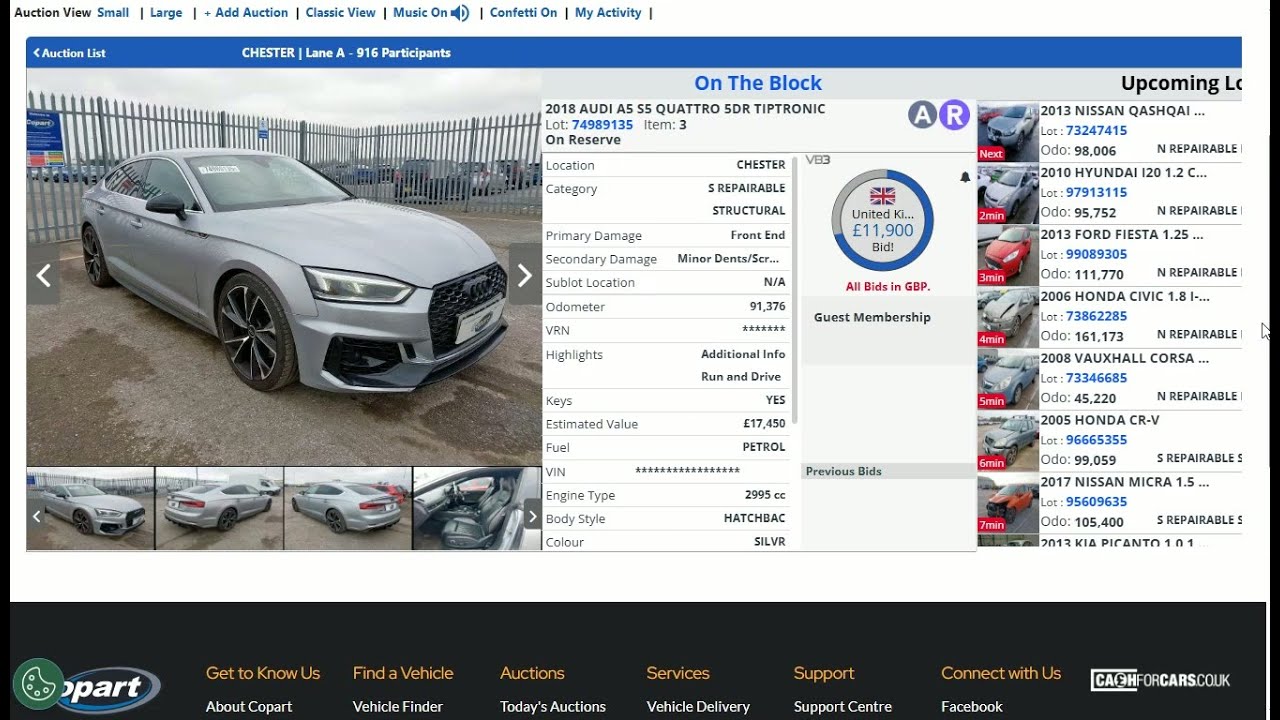Open lot number 74989135 link
This screenshot has height=720, width=1280.
pyautogui.click(x=602, y=125)
